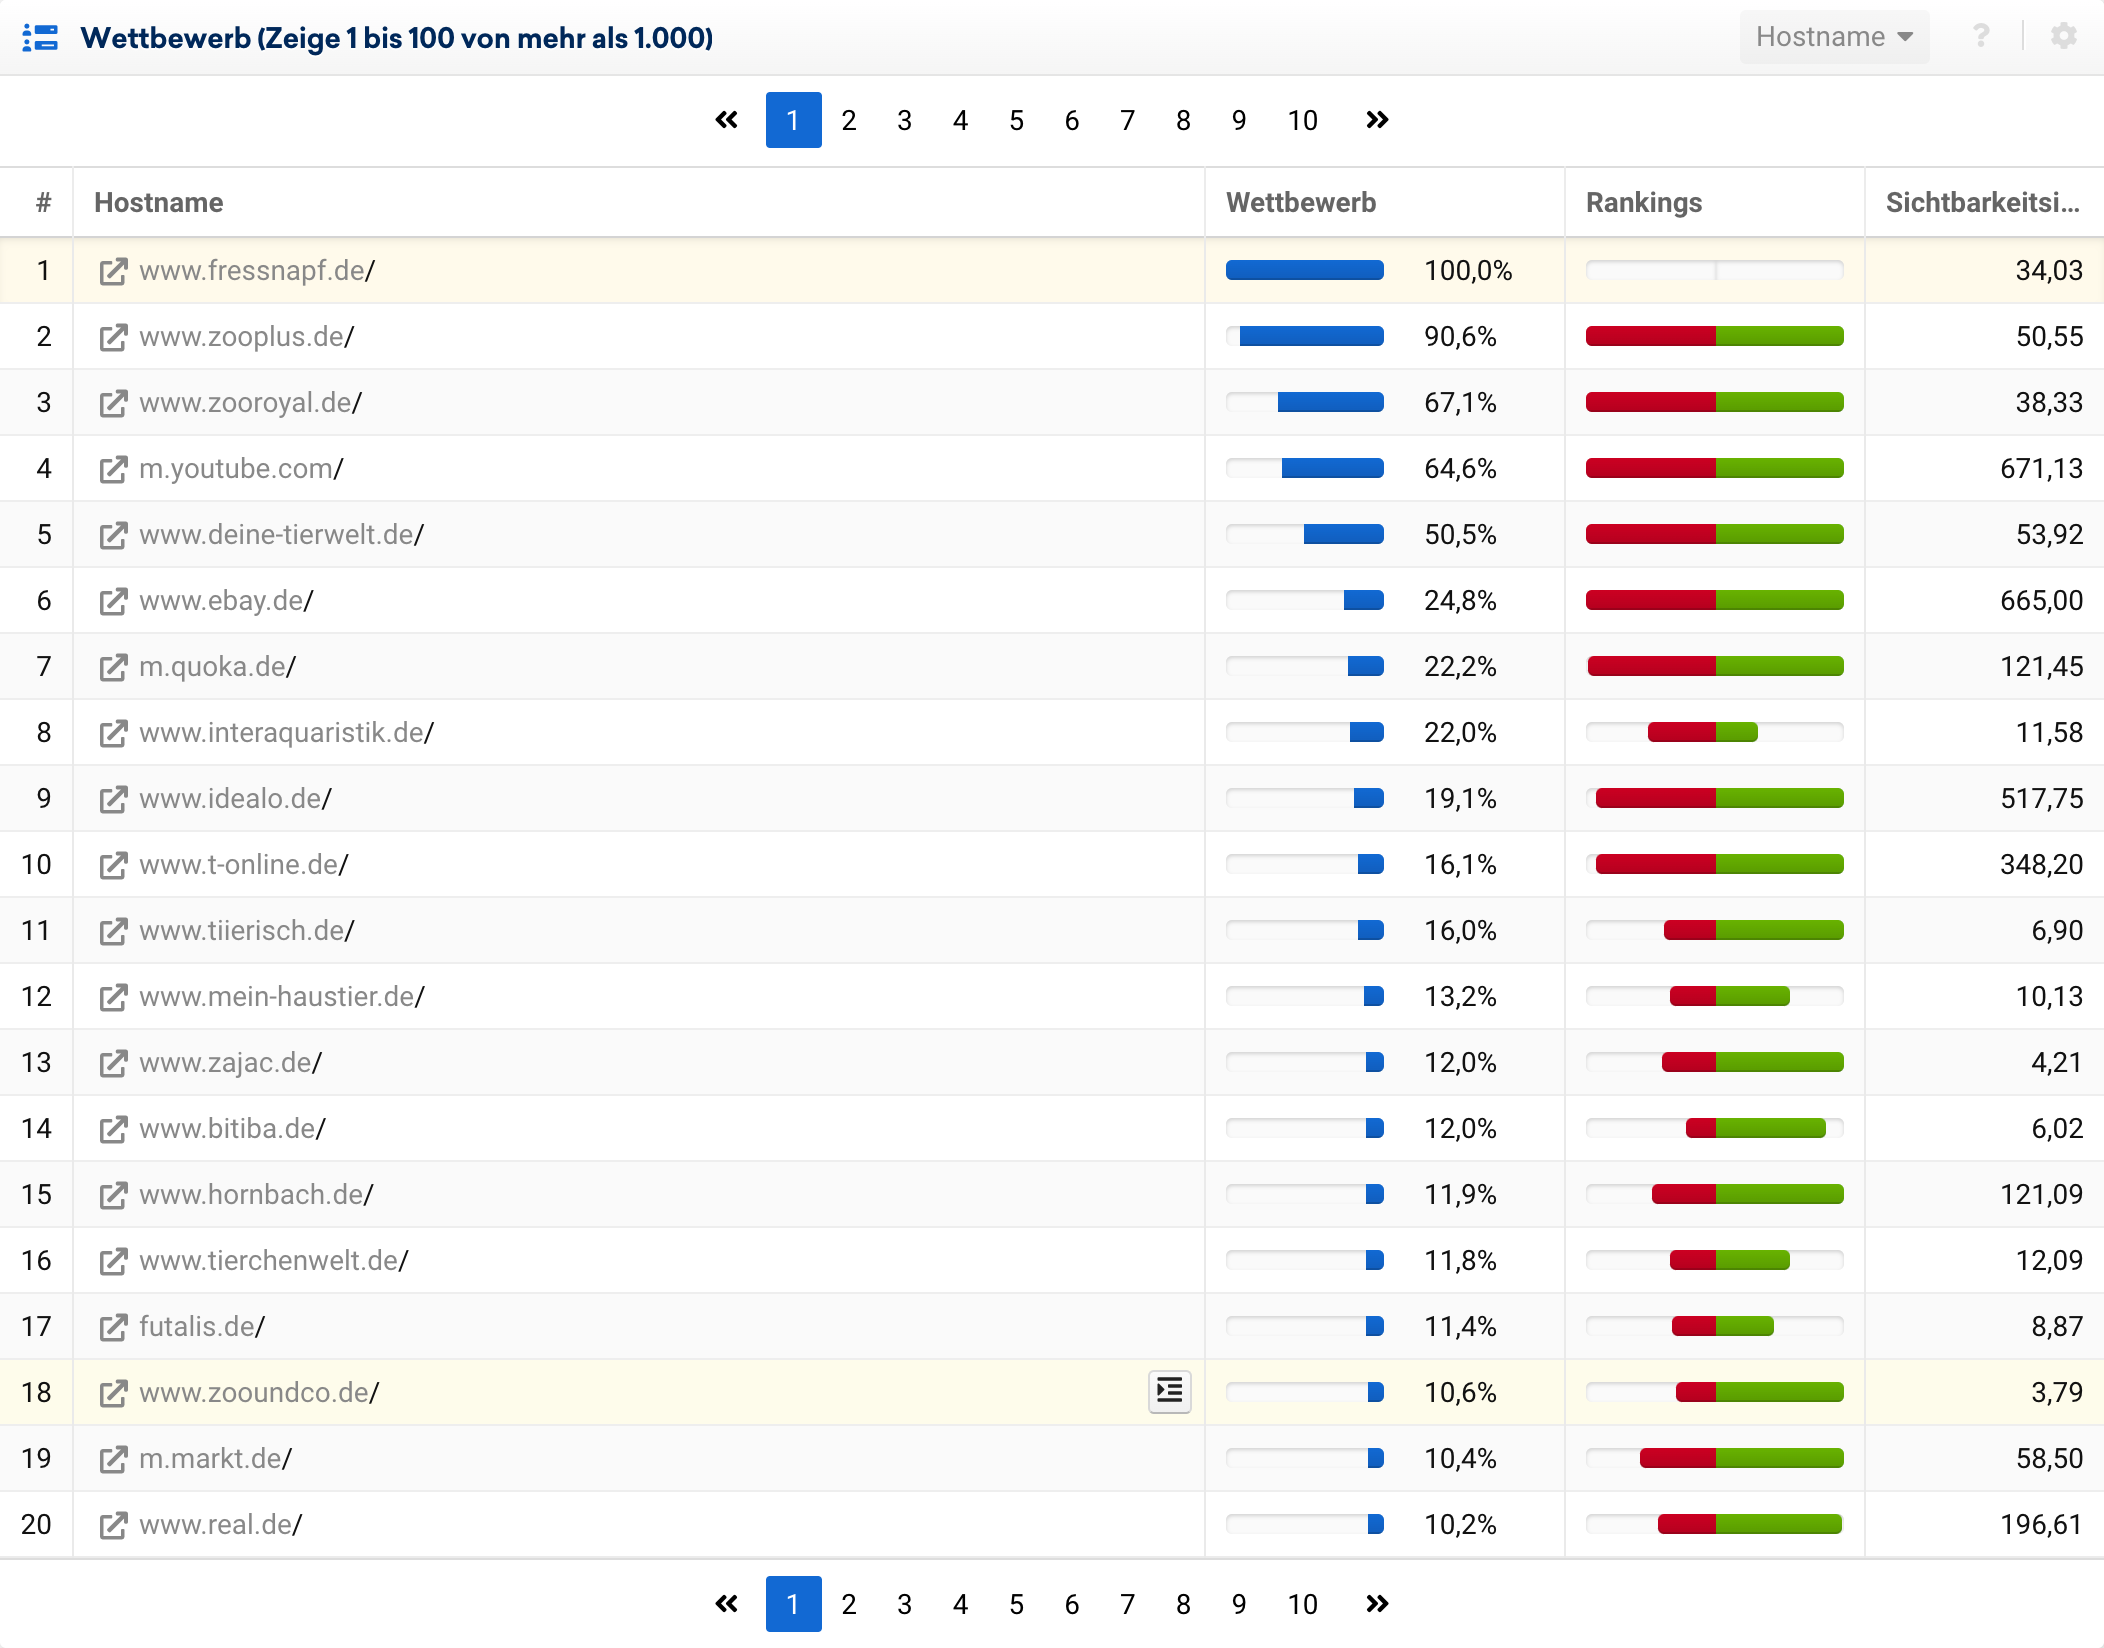Open the Hostname dropdown
2104x1648 pixels.
click(1833, 37)
